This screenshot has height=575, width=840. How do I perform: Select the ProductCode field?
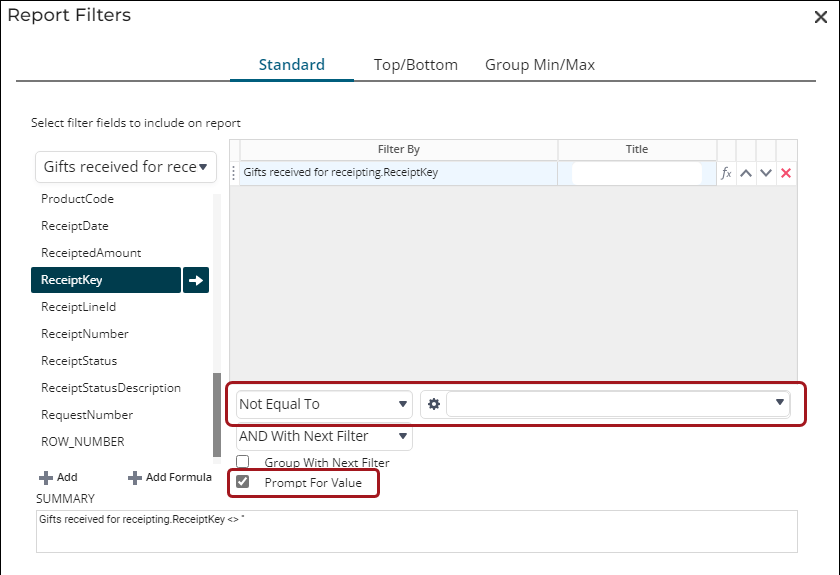[77, 199]
